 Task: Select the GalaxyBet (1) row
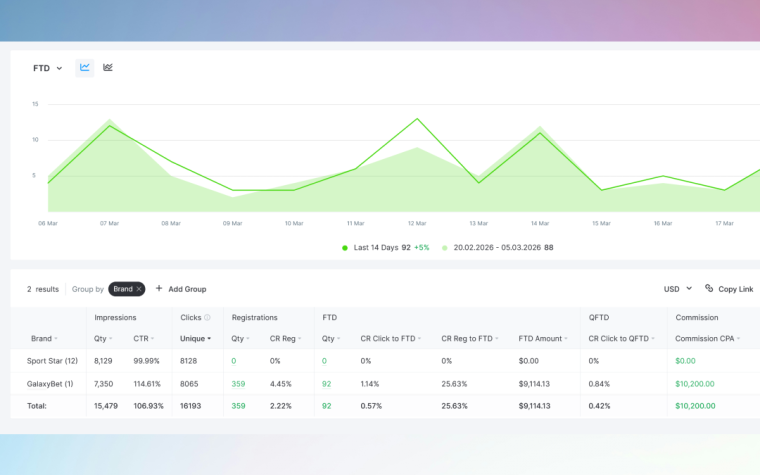pyautogui.click(x=385, y=384)
